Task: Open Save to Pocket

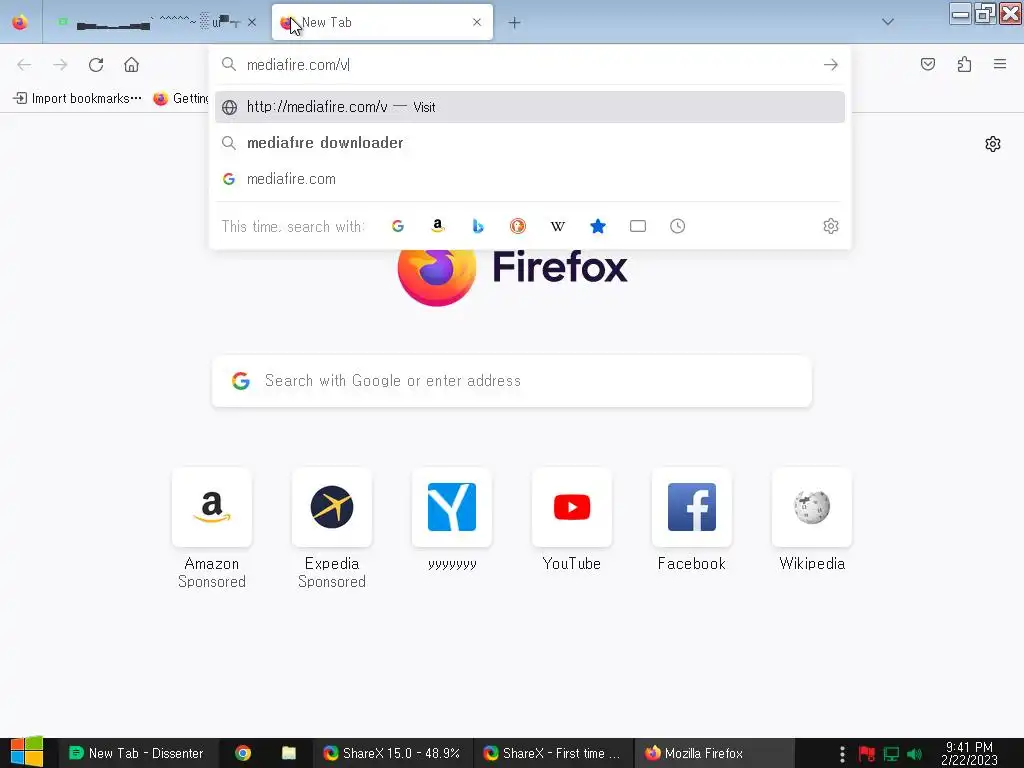Action: pyautogui.click(x=928, y=64)
